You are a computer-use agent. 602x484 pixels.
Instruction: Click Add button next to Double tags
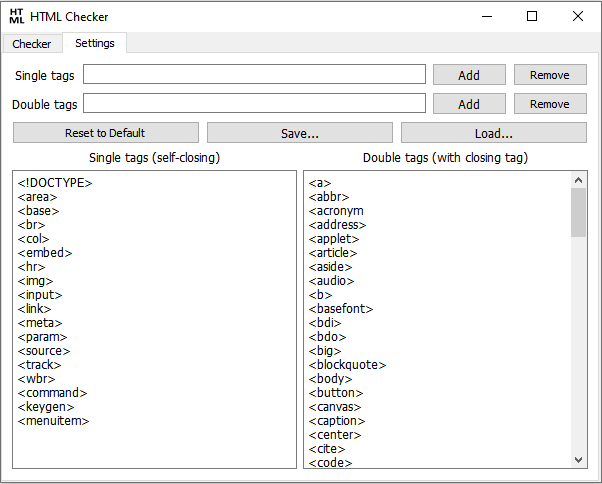(469, 104)
